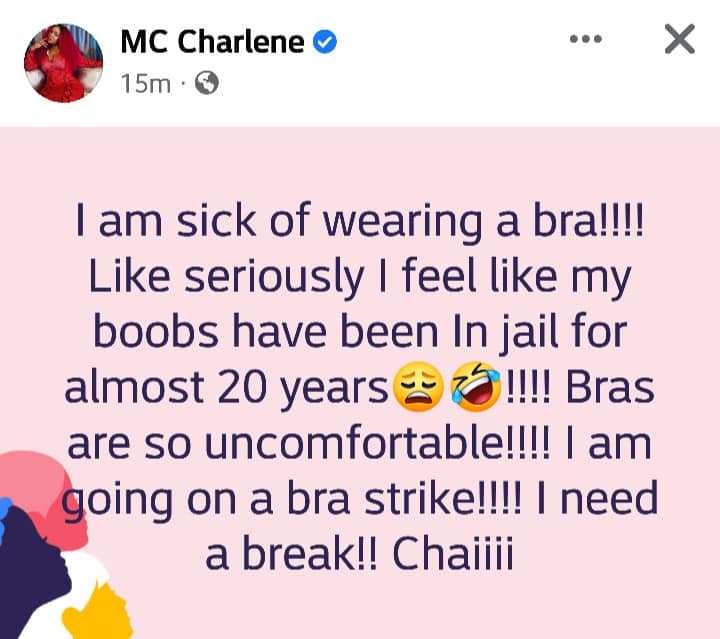Viewport: 720px width, 639px height.
Task: Click the weary face emoji
Action: pos(418,387)
